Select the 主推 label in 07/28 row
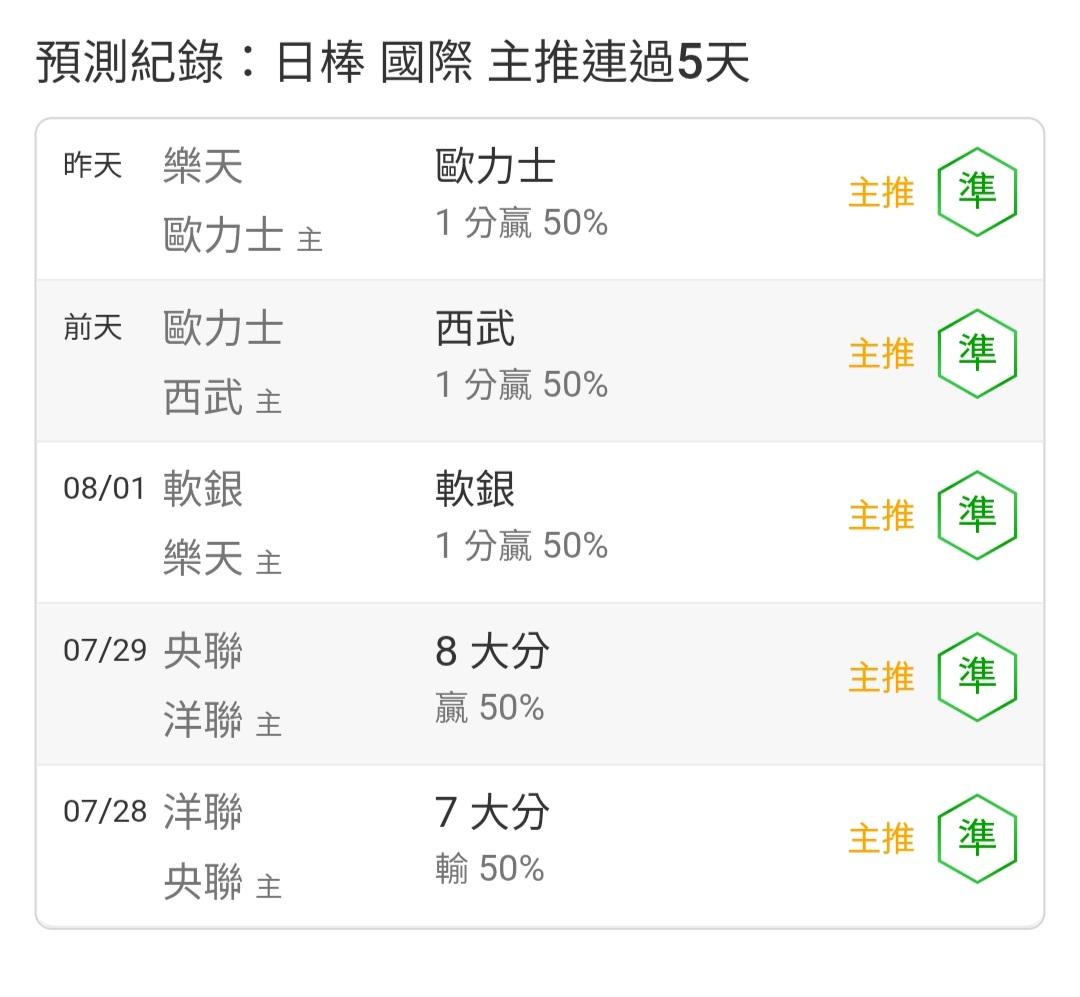This screenshot has height=997, width=1080. (881, 839)
